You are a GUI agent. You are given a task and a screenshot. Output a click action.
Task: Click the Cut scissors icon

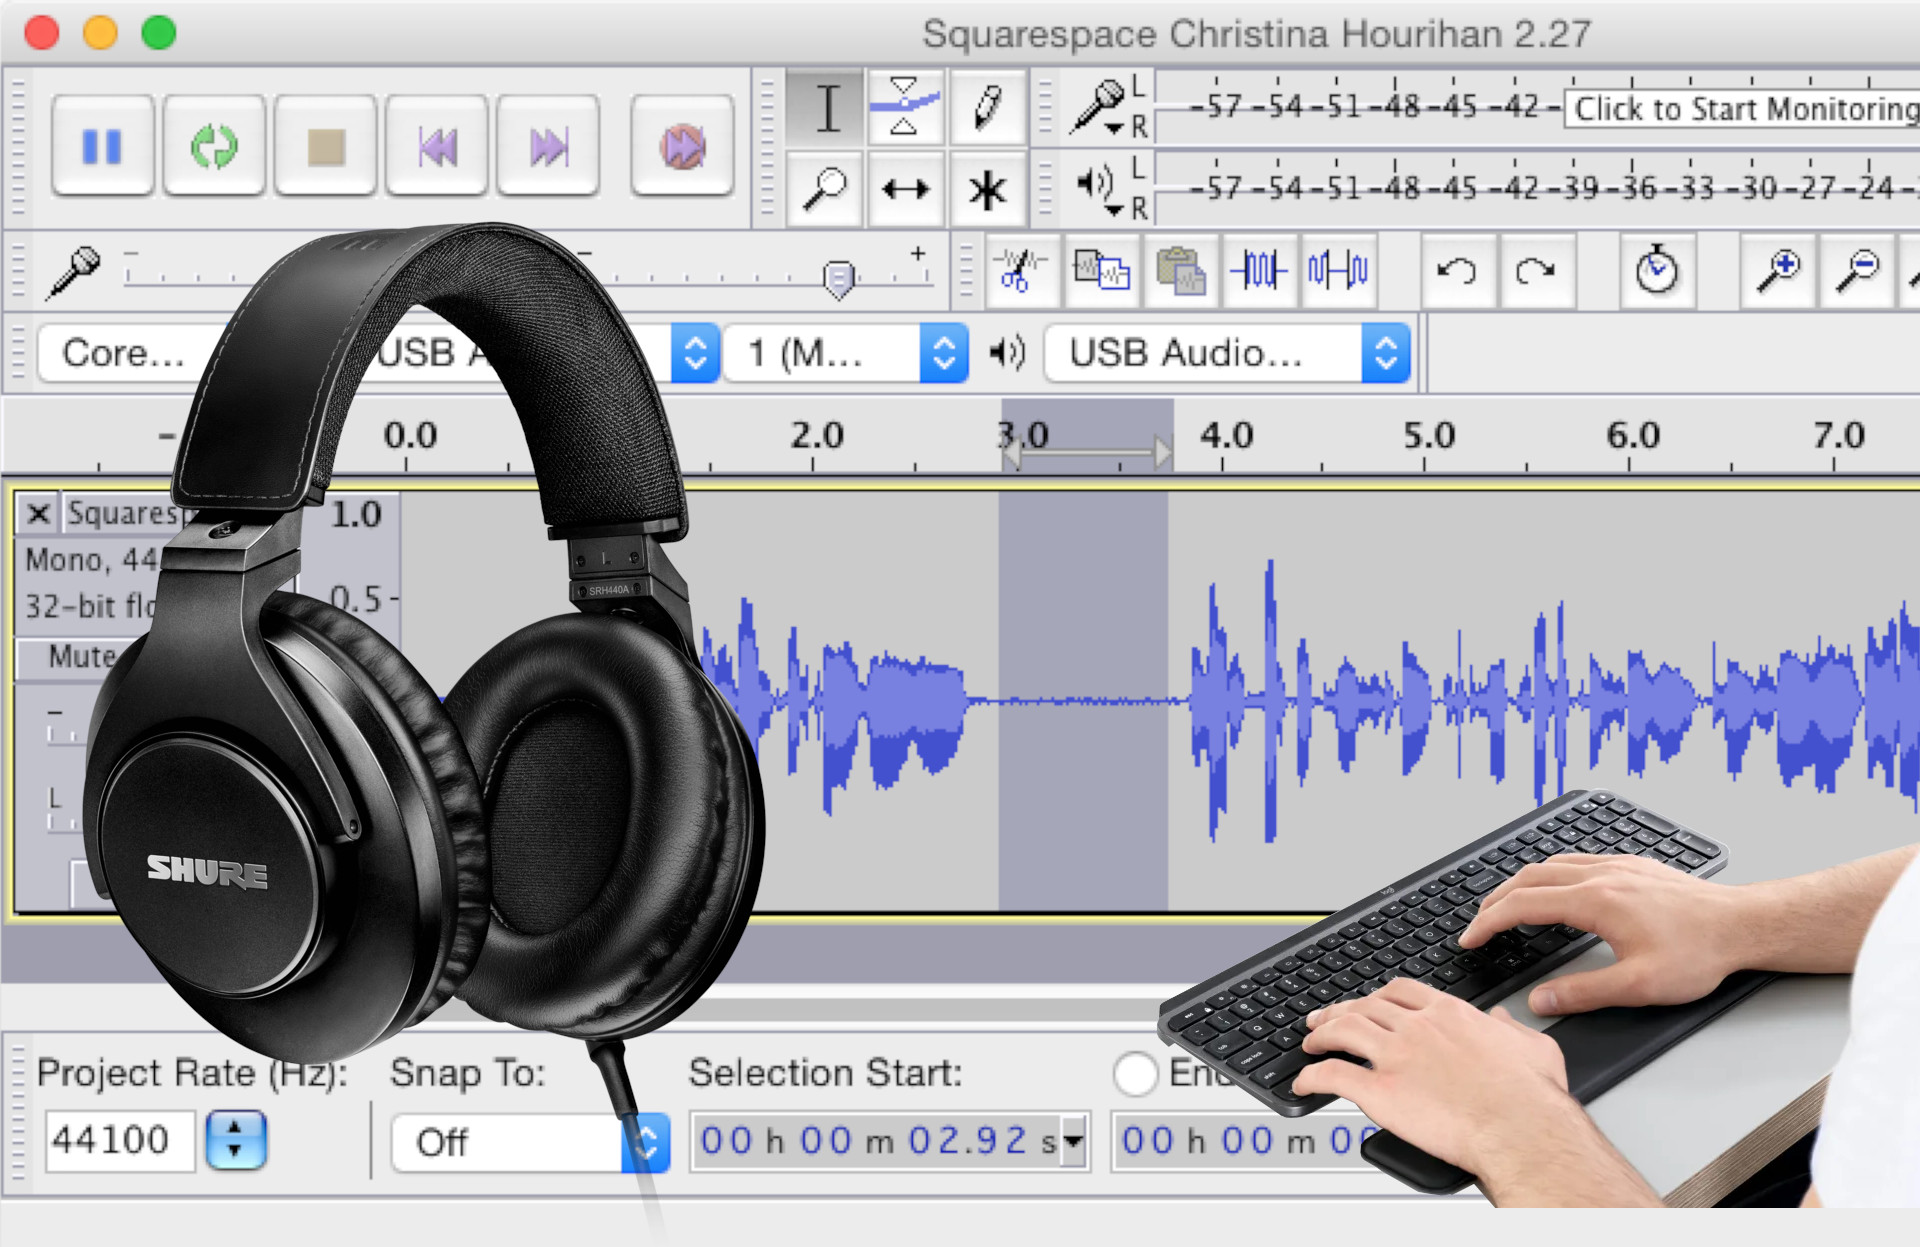[1021, 271]
